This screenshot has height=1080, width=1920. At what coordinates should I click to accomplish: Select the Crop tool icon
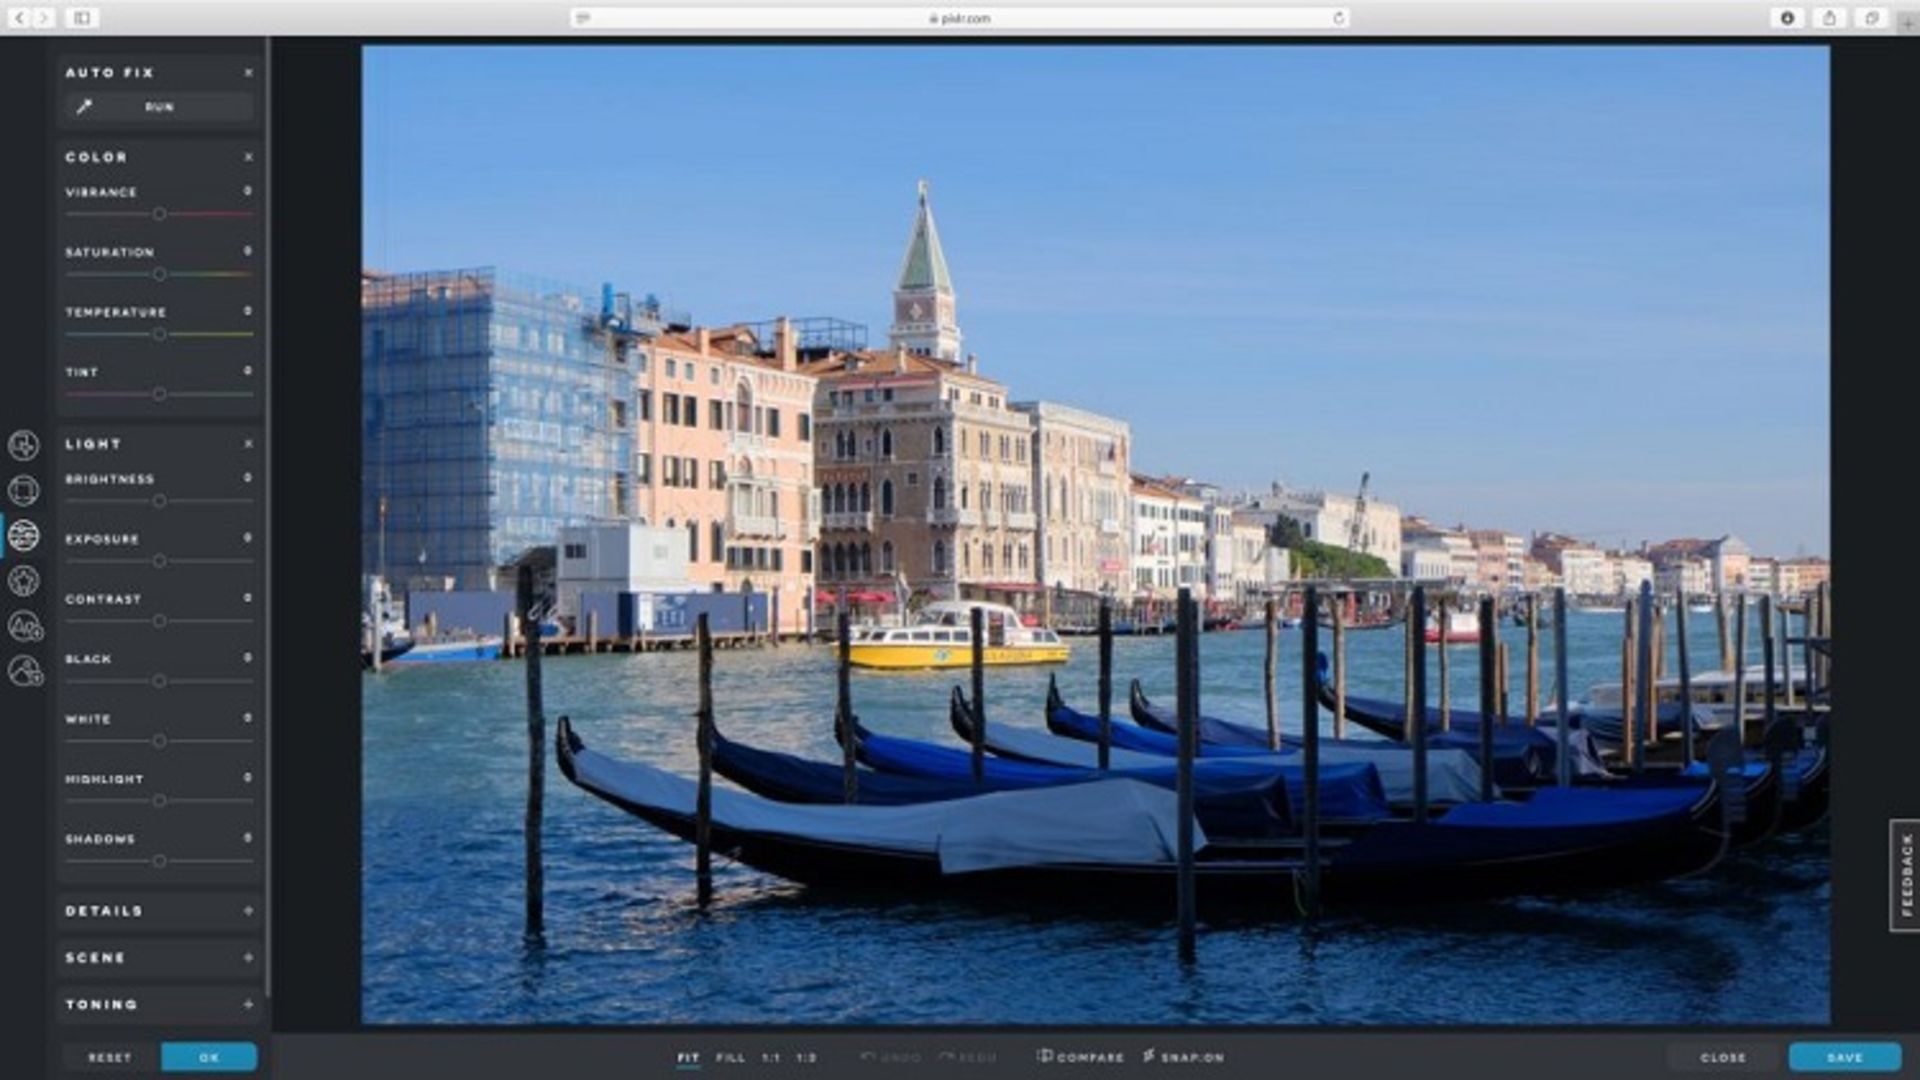[x=23, y=490]
